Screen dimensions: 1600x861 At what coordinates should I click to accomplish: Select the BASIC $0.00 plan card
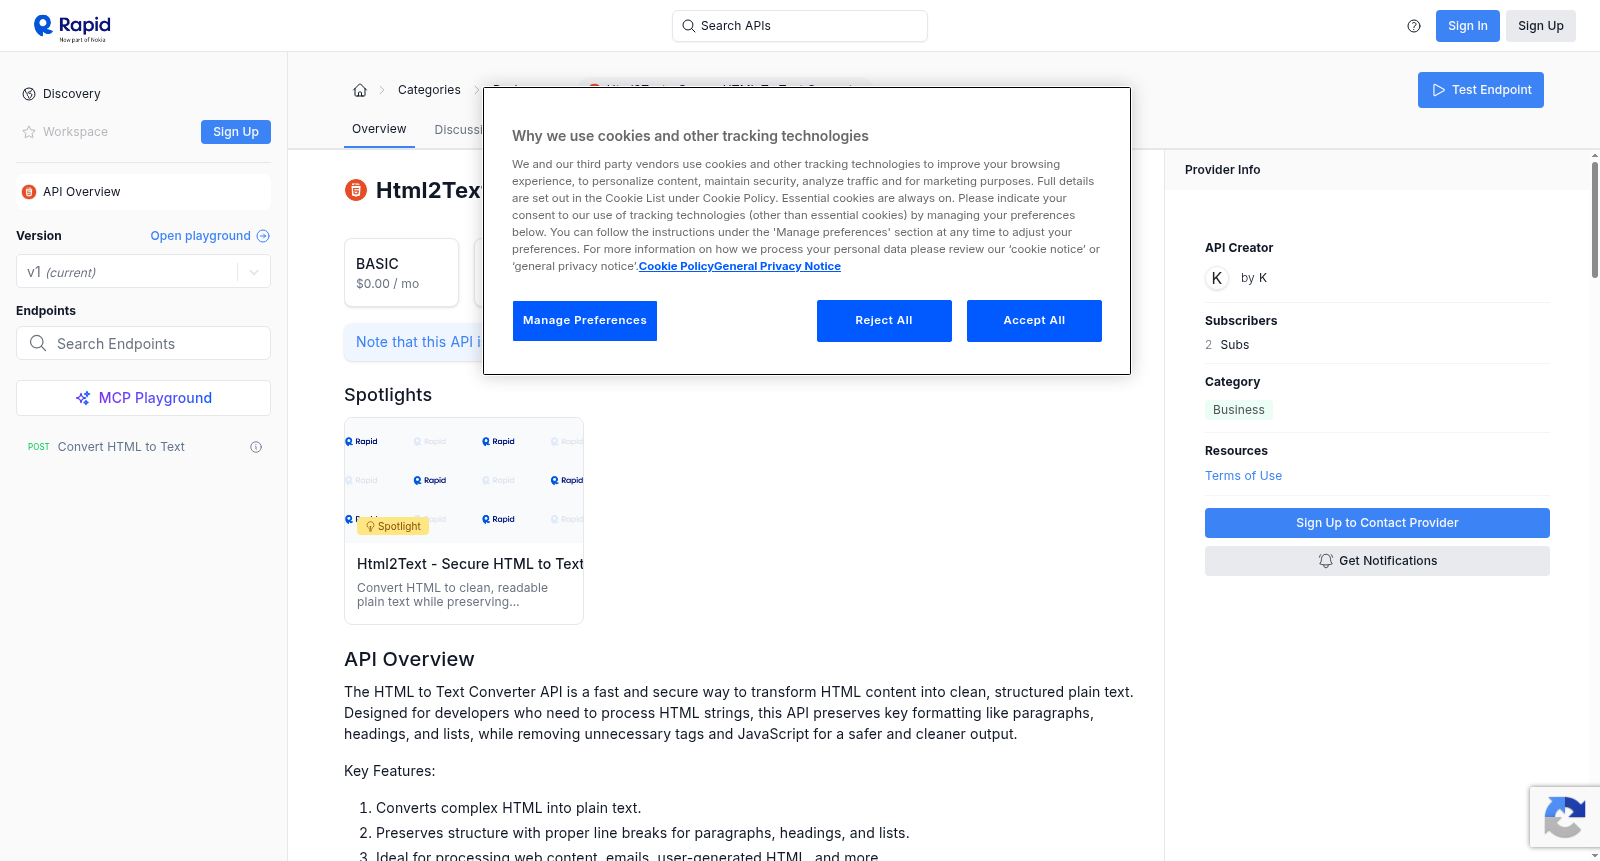(x=401, y=272)
